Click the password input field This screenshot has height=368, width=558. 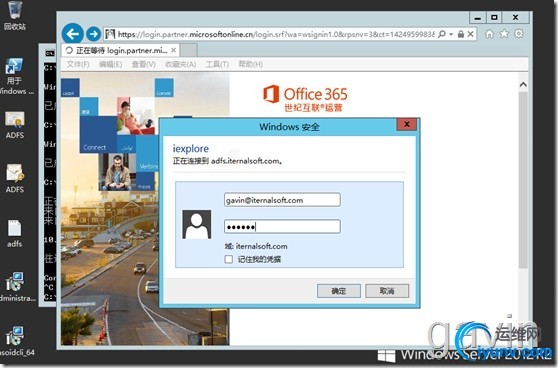click(x=282, y=226)
